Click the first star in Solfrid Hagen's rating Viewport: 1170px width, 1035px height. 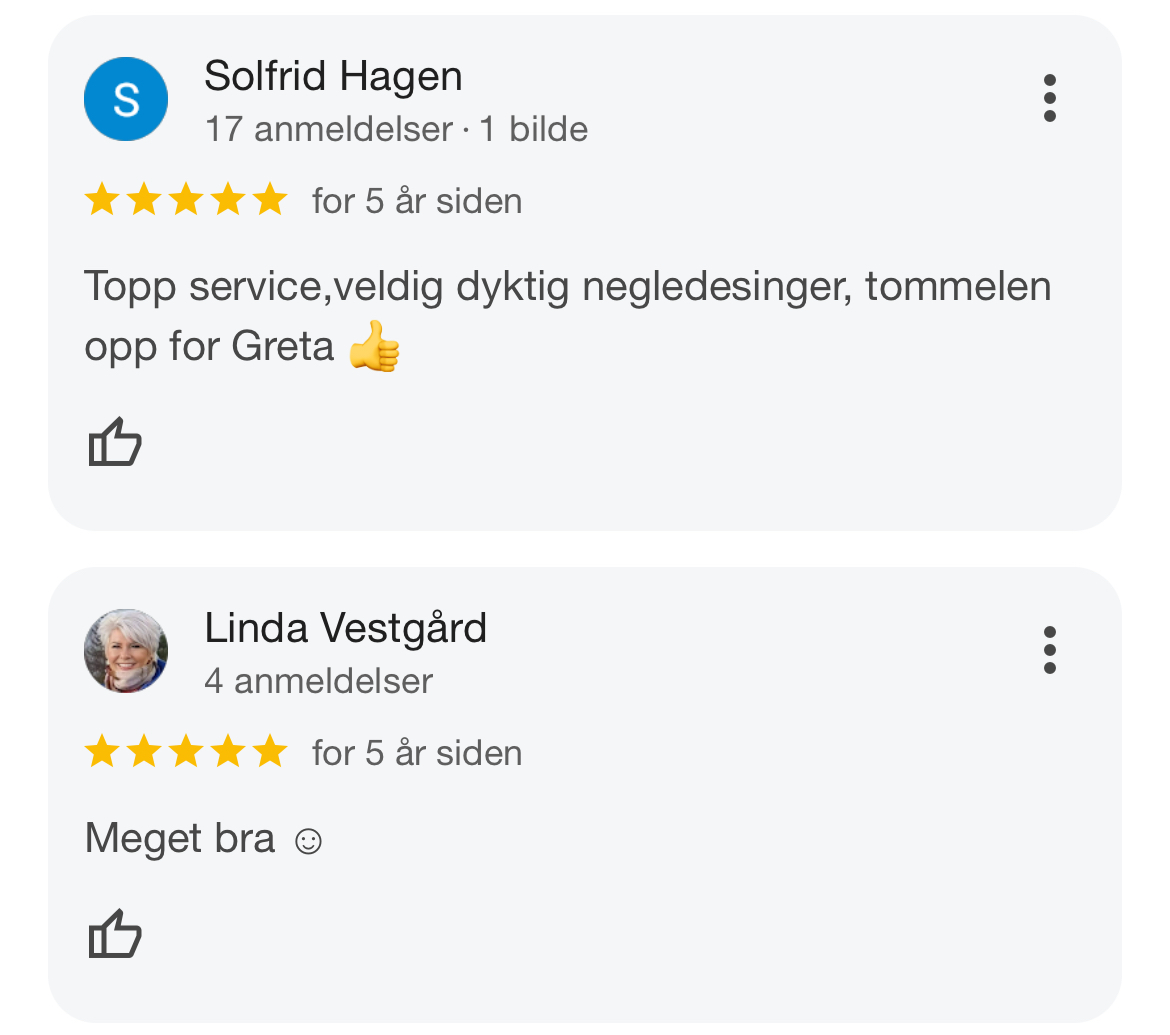pyautogui.click(x=101, y=200)
